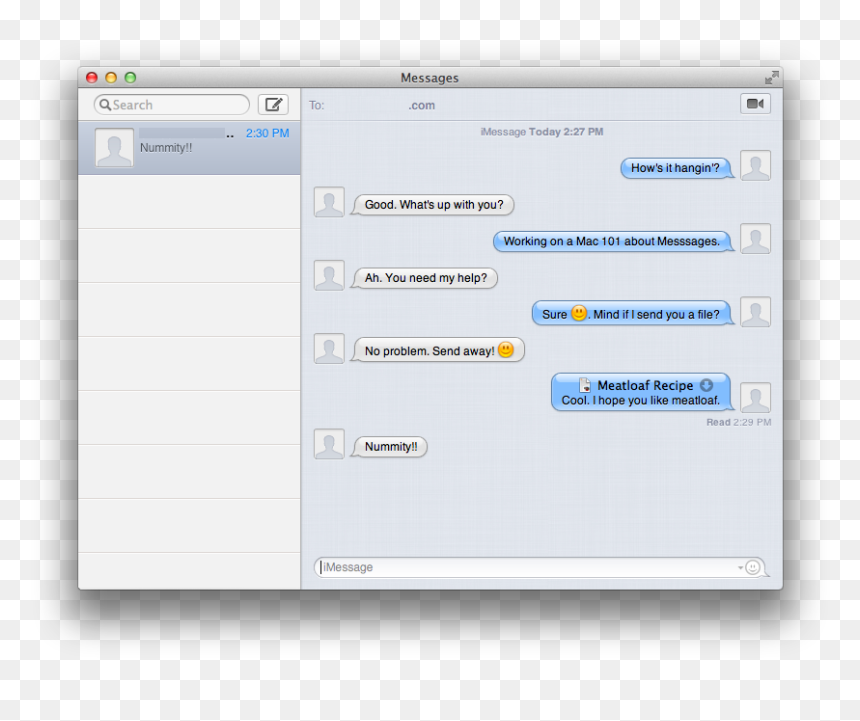Close the Messages window red button
The width and height of the screenshot is (860, 721).
(x=92, y=77)
